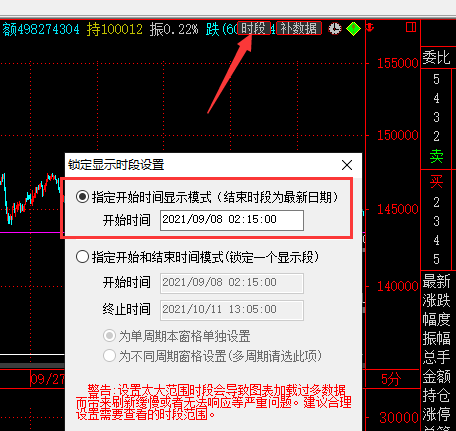Click the 额498274304 turnover value
Image resolution: width=456 pixels, height=431 pixels.
click(41, 29)
